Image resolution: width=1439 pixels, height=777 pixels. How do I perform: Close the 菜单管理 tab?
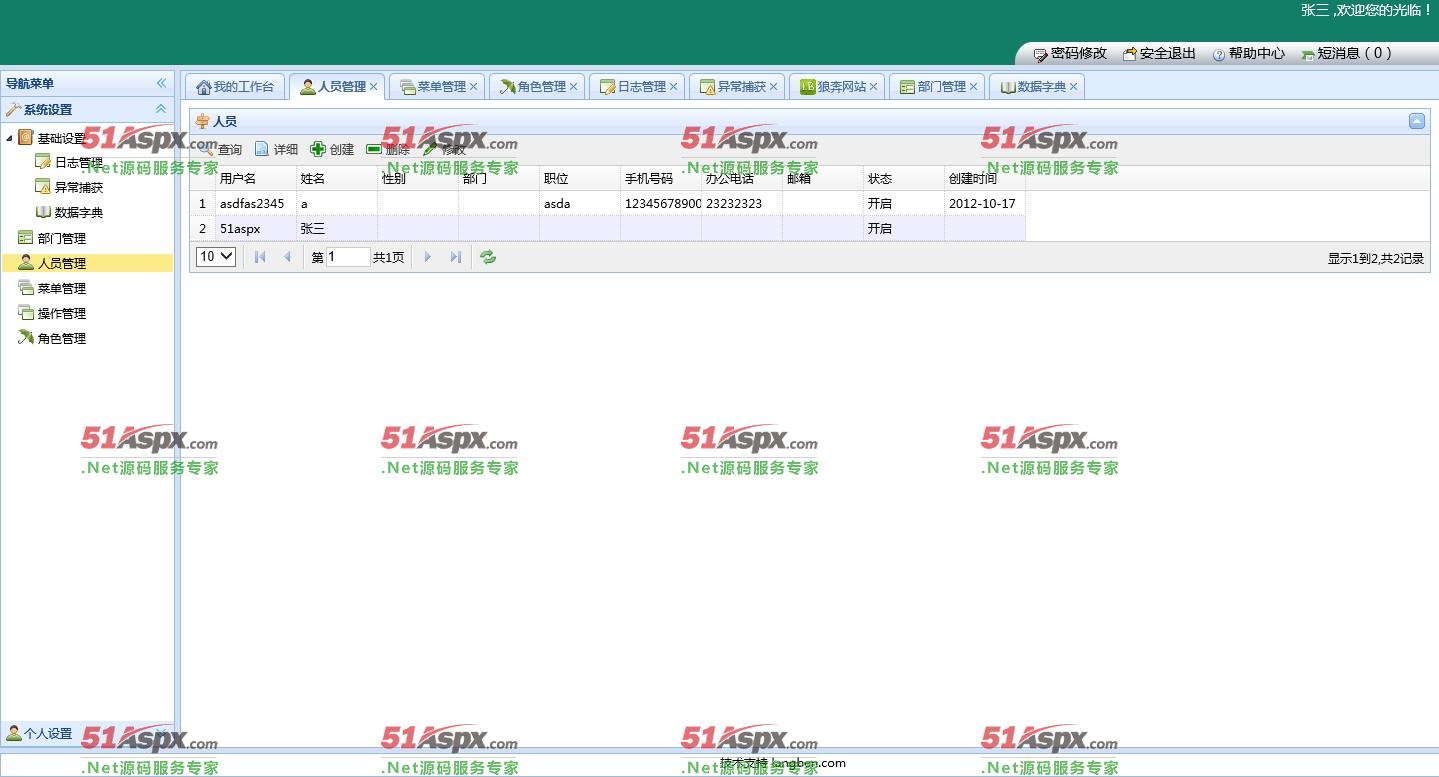pos(474,87)
